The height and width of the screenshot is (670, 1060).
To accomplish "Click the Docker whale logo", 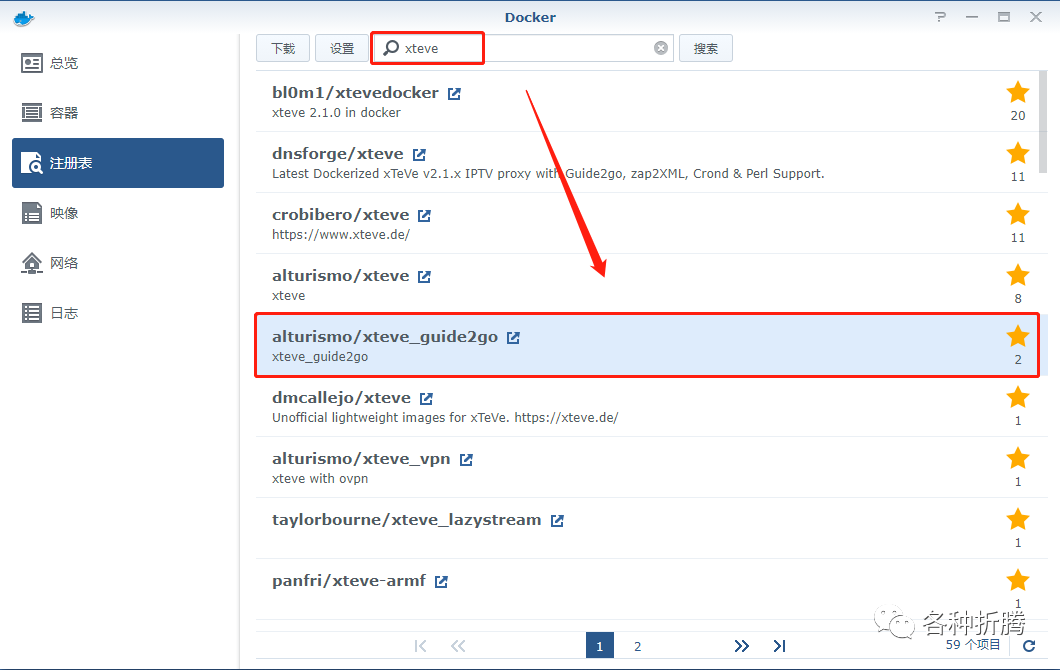I will pos(23,18).
